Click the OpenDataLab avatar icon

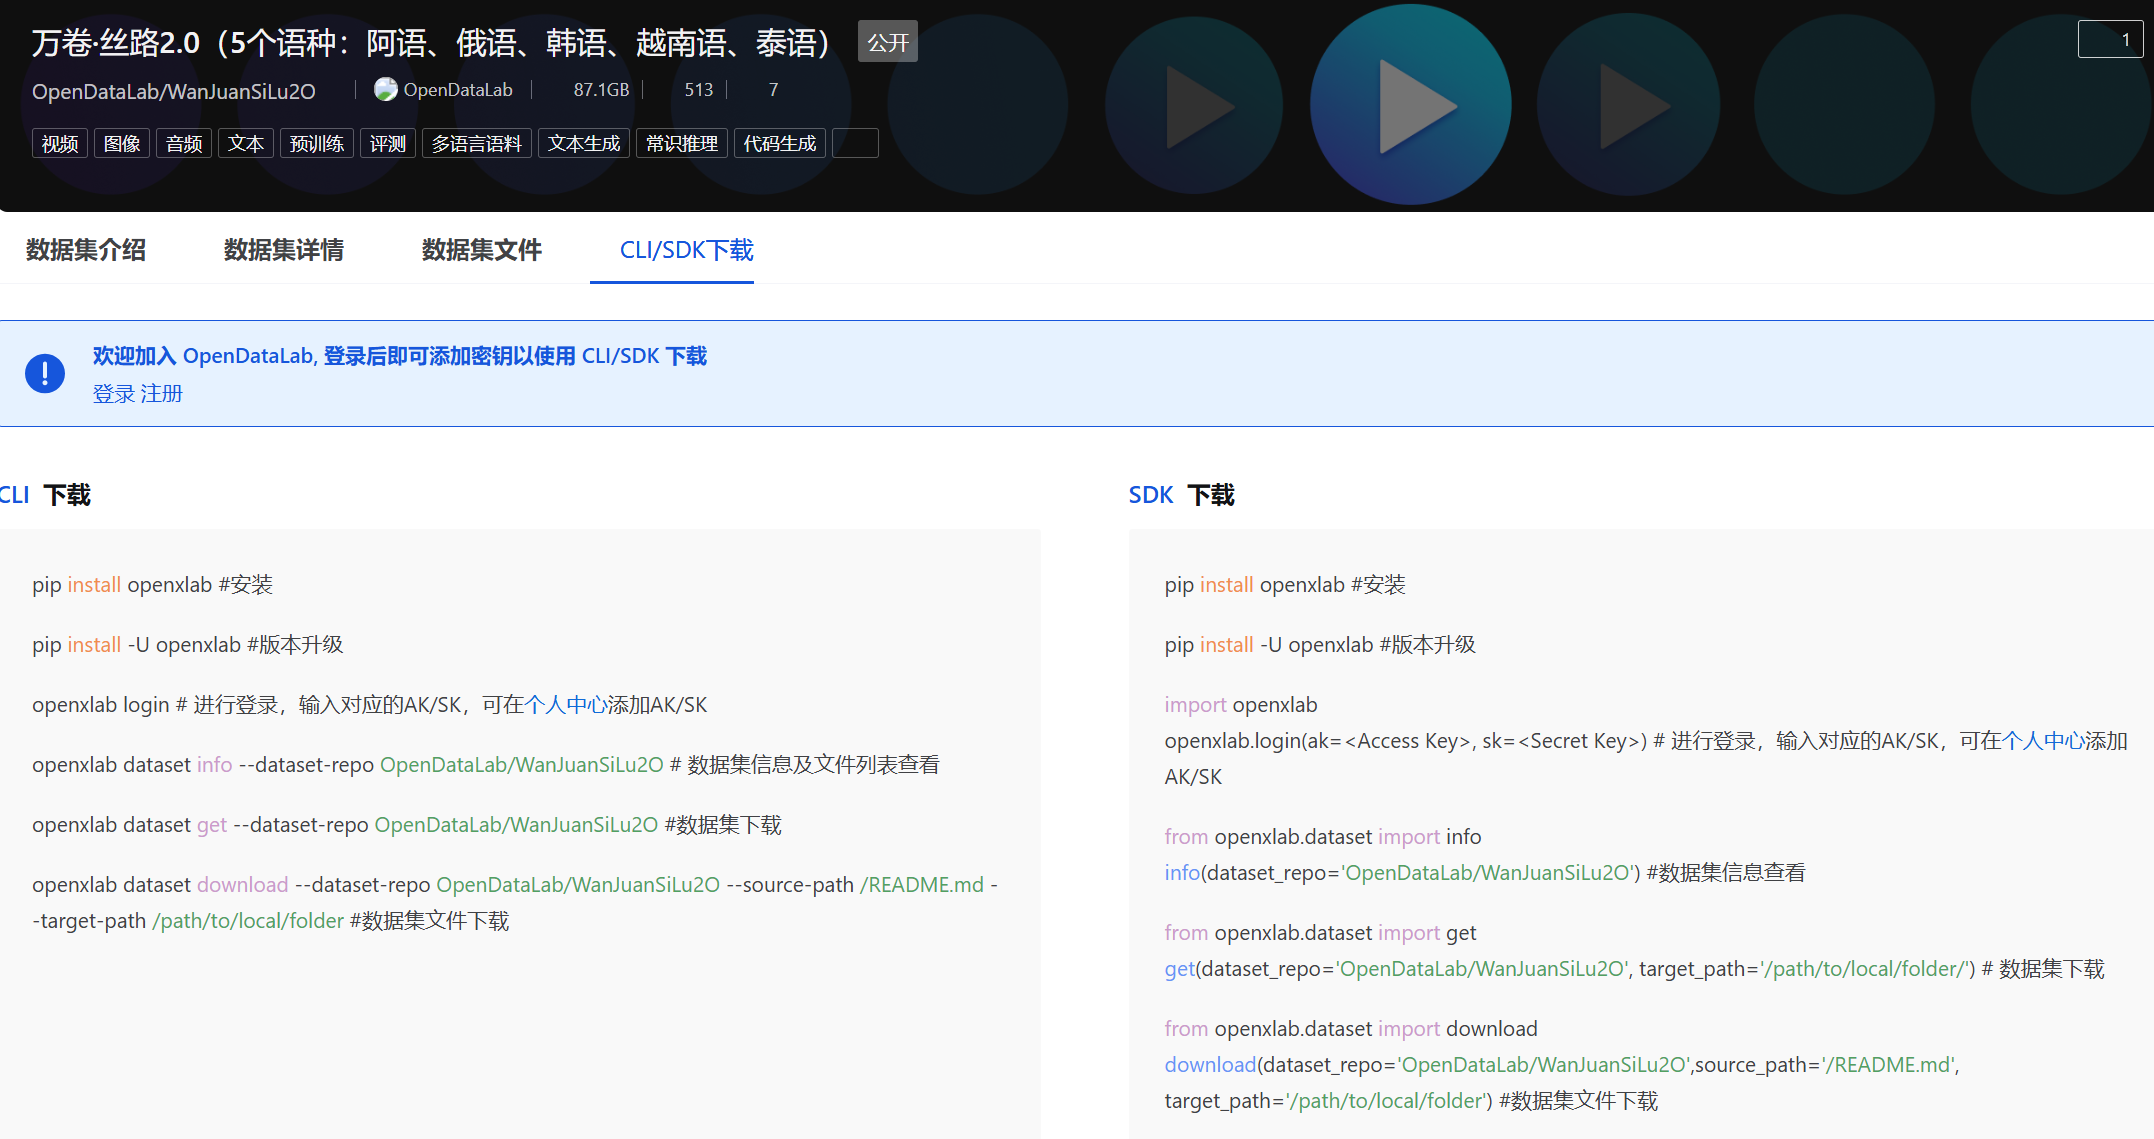tap(385, 90)
